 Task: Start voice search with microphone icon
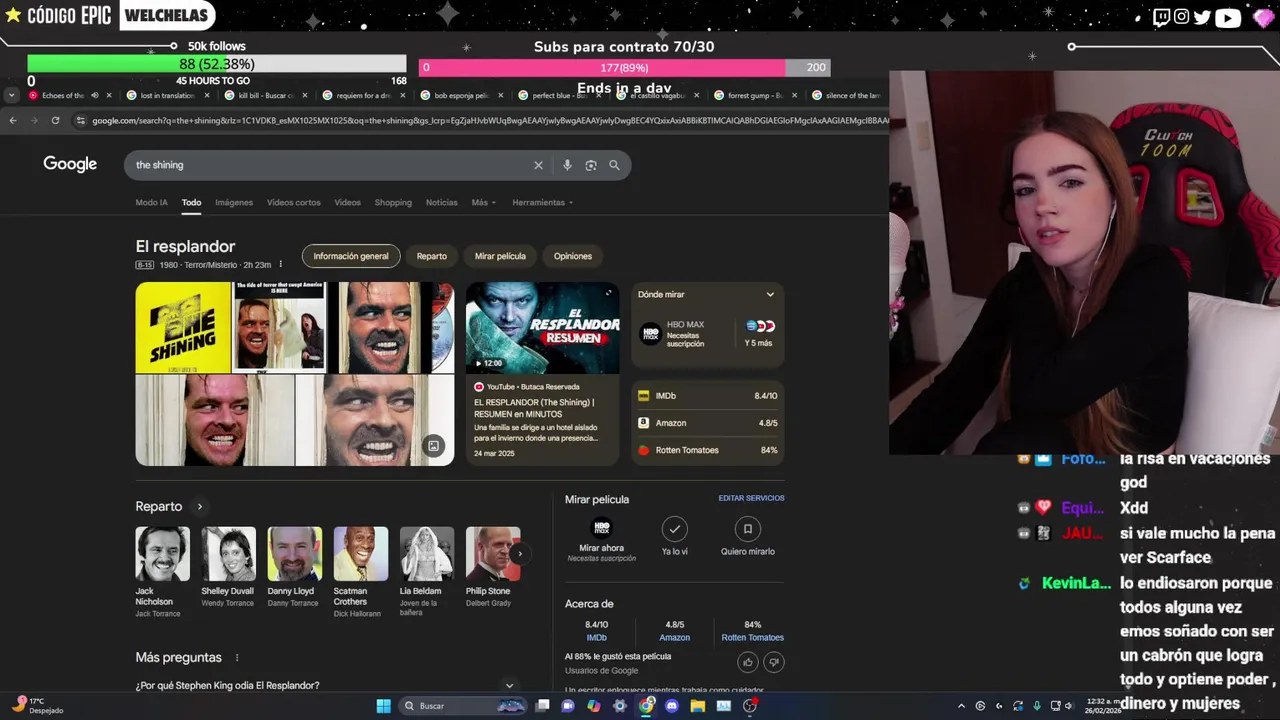click(567, 165)
